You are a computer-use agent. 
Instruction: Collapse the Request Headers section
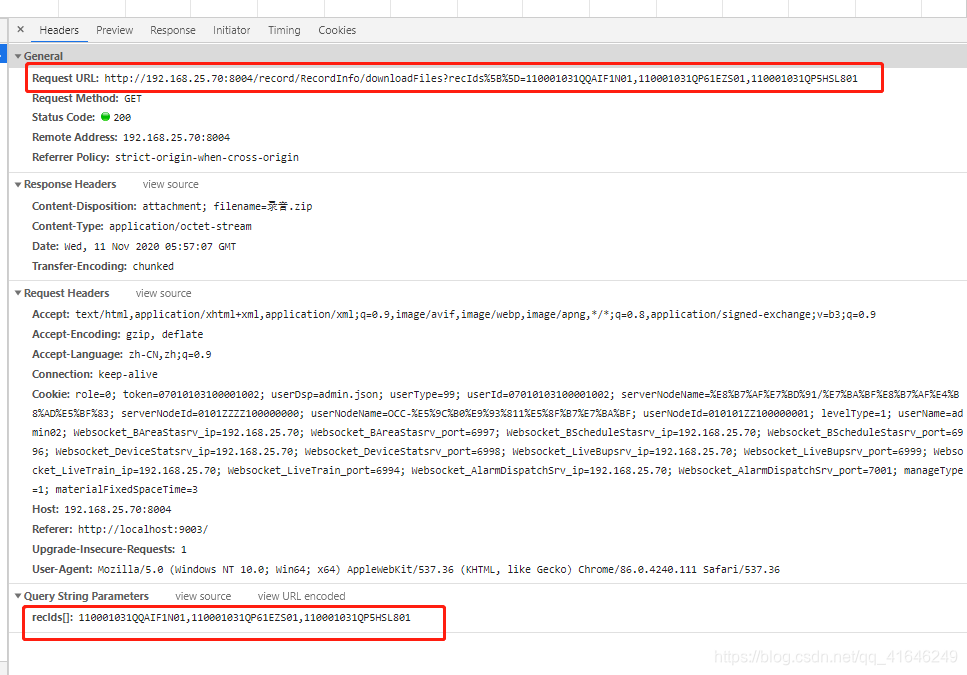click(x=20, y=293)
